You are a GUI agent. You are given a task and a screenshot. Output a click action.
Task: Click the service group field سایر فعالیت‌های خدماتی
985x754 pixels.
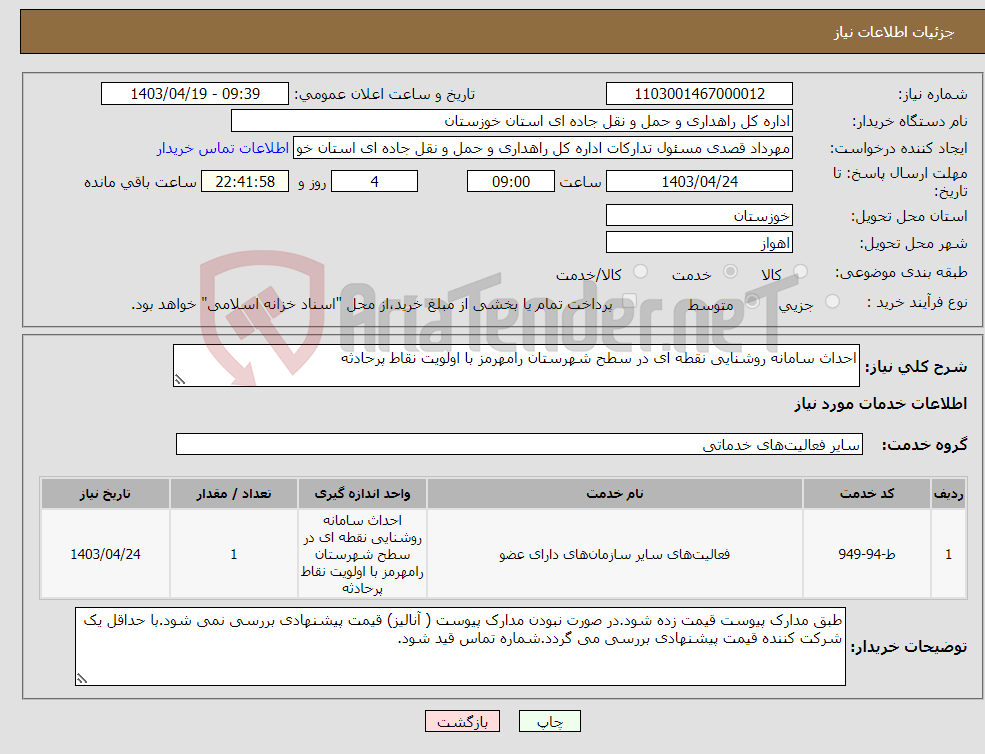519,444
